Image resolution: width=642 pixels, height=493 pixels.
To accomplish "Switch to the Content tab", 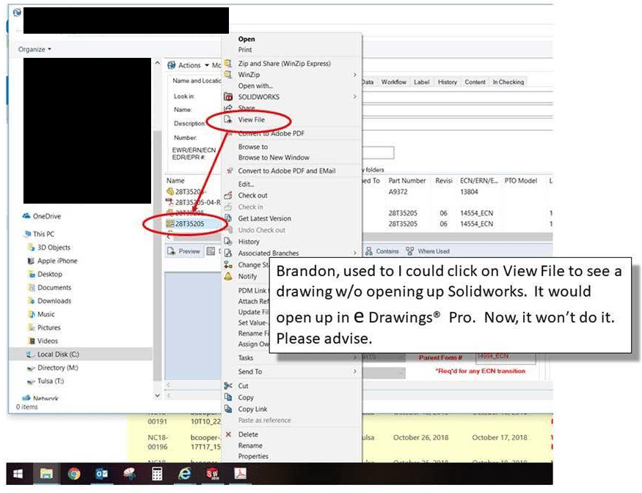I will tap(475, 82).
